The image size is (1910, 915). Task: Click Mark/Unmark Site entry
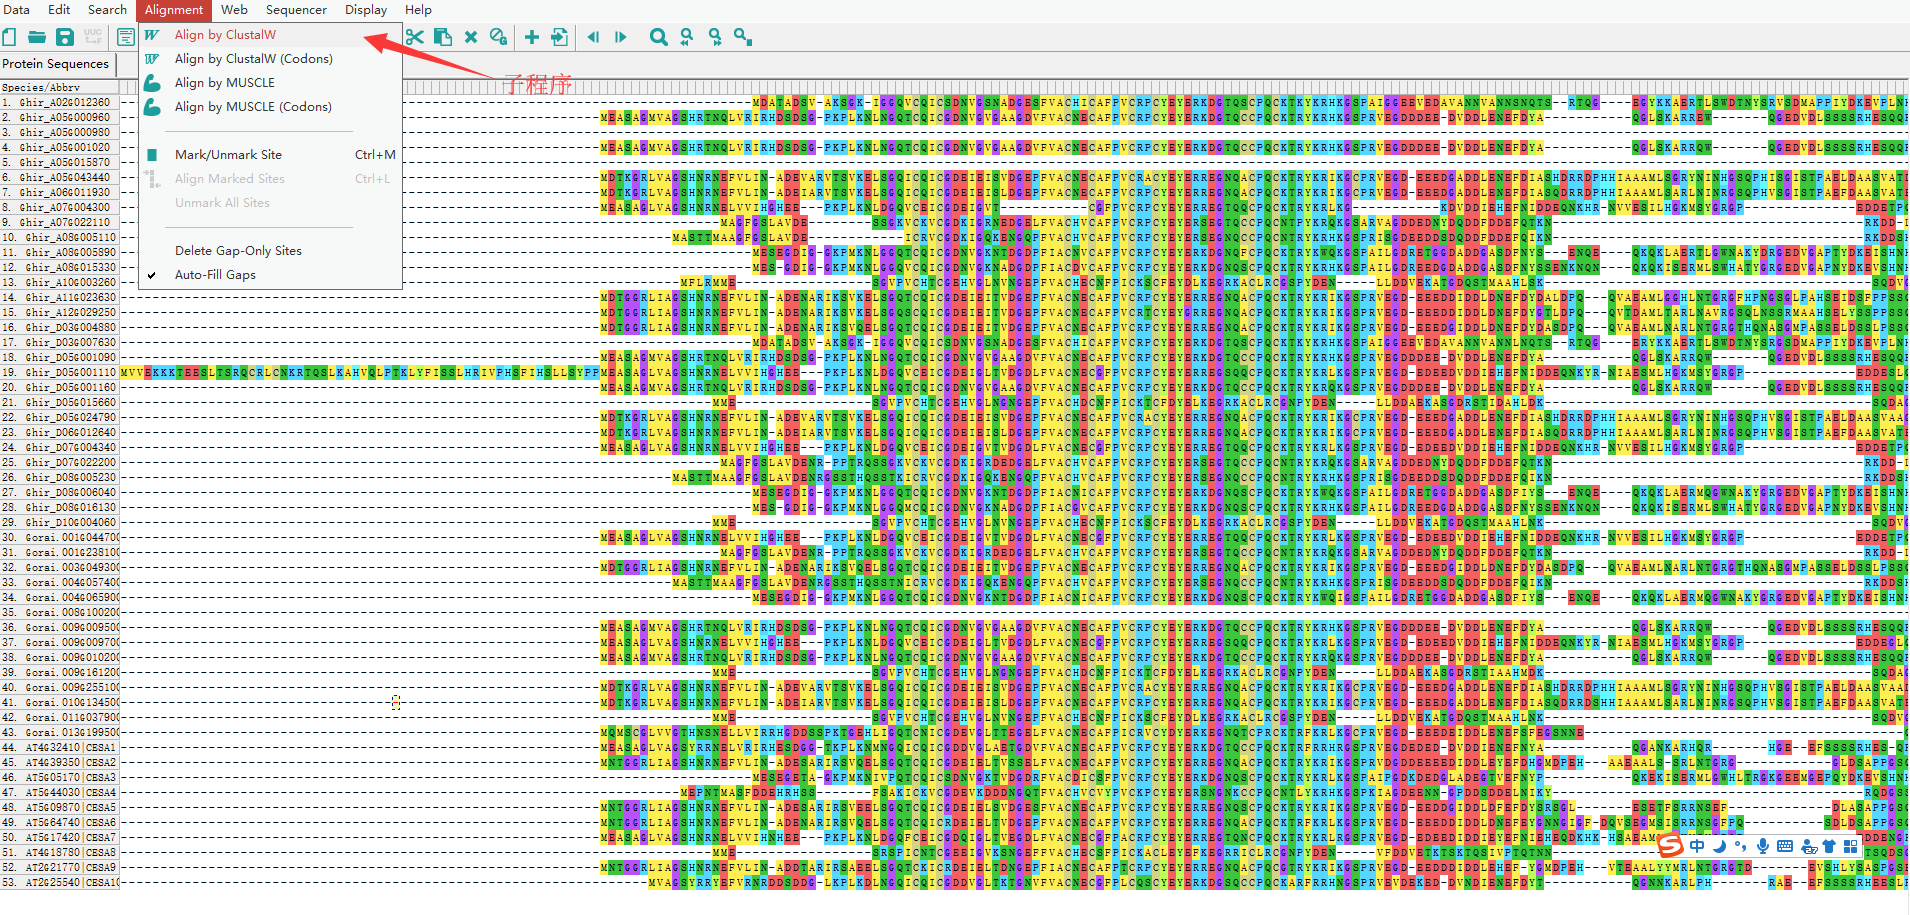point(228,155)
